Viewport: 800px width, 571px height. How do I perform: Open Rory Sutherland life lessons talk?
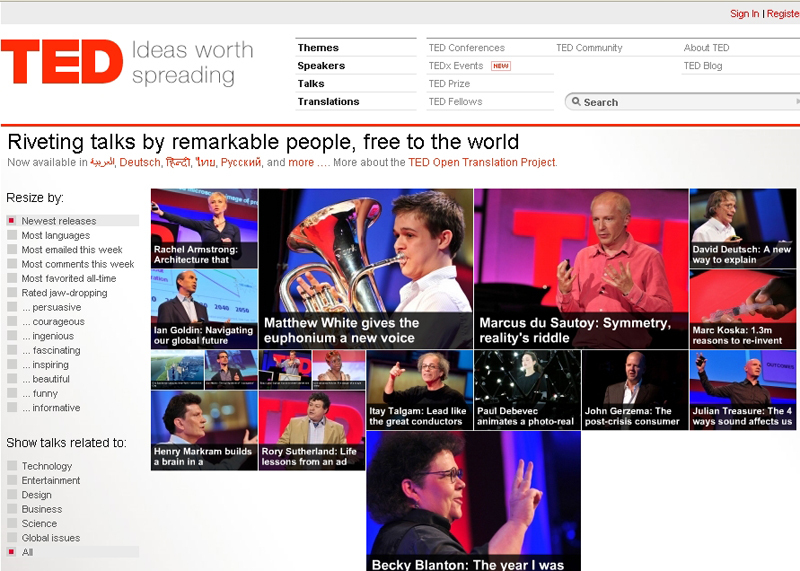pyautogui.click(x=312, y=430)
